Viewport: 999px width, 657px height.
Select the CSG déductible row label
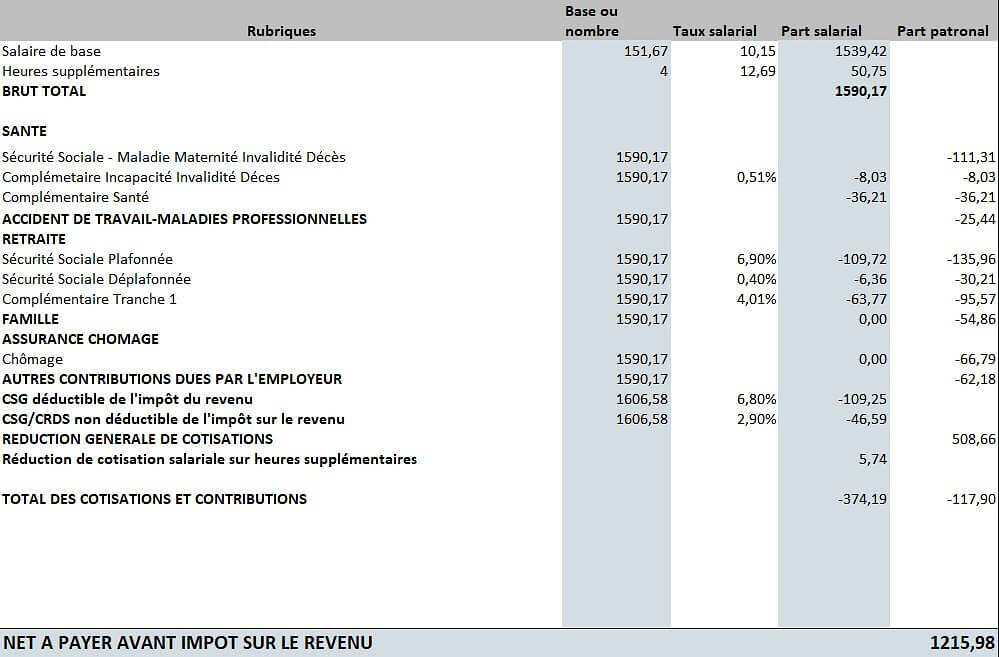(x=127, y=399)
